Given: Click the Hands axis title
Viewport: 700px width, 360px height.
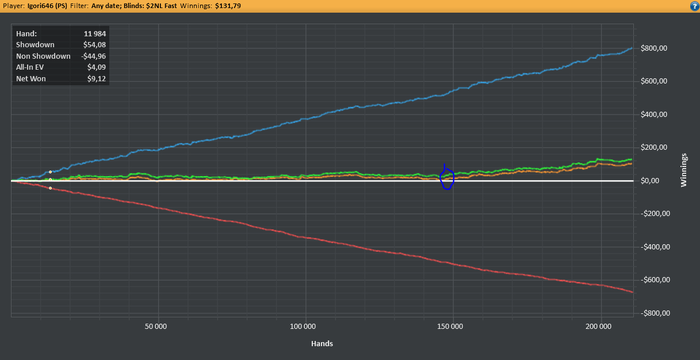Looking at the screenshot, I should (322, 343).
